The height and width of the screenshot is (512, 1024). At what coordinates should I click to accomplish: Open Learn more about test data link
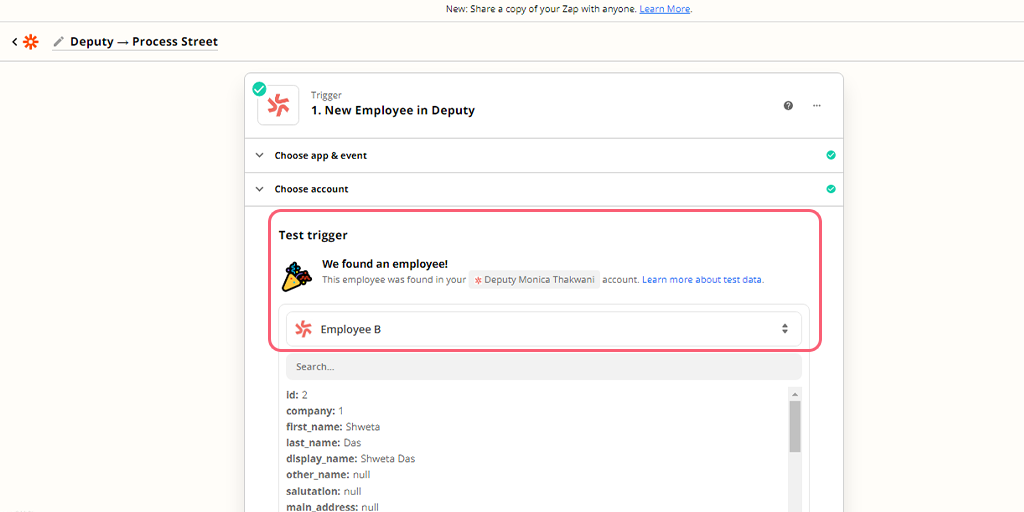point(703,280)
